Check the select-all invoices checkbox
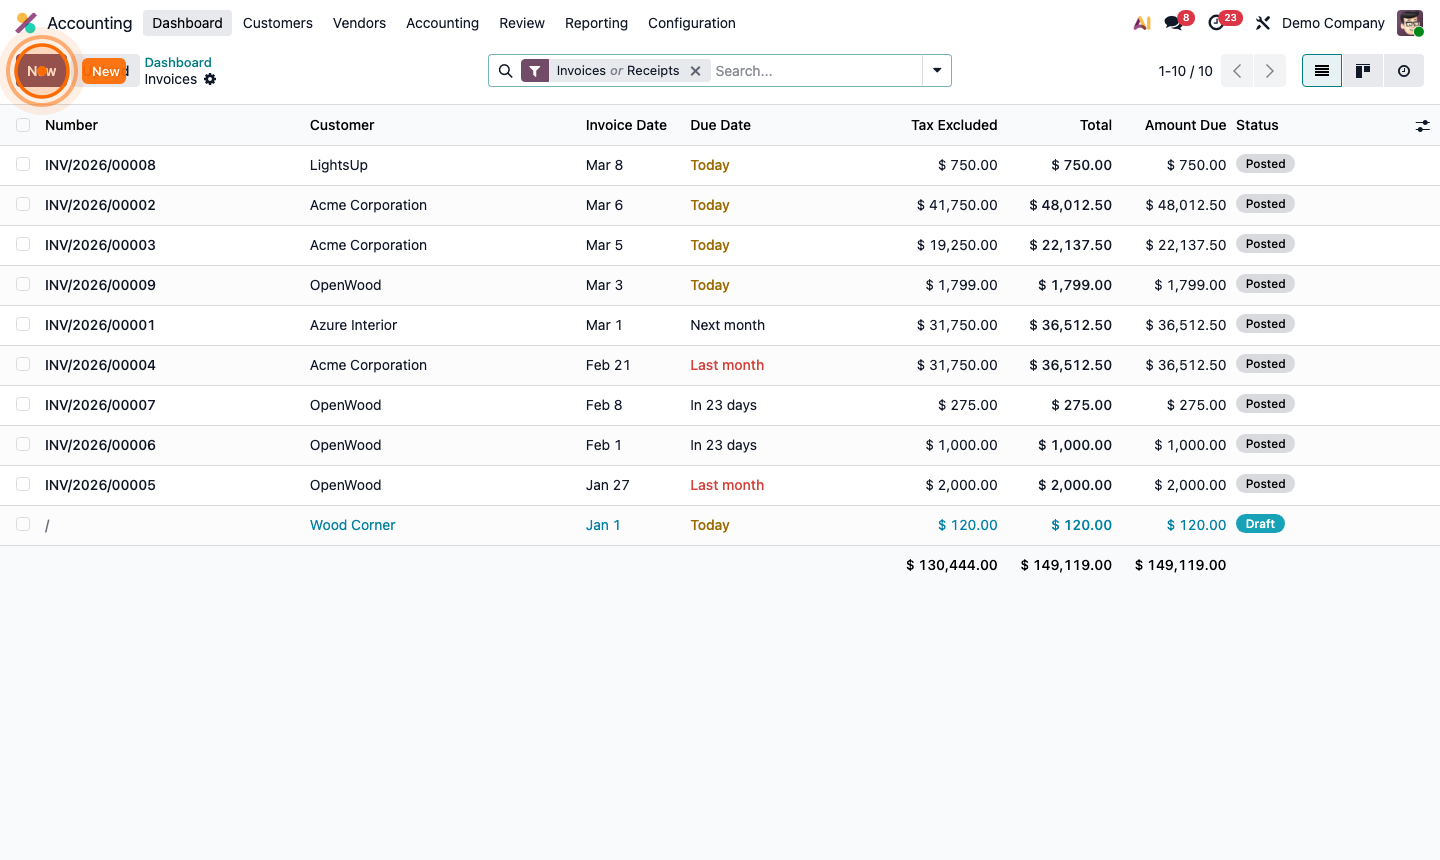Viewport: 1440px width, 860px height. pyautogui.click(x=23, y=125)
